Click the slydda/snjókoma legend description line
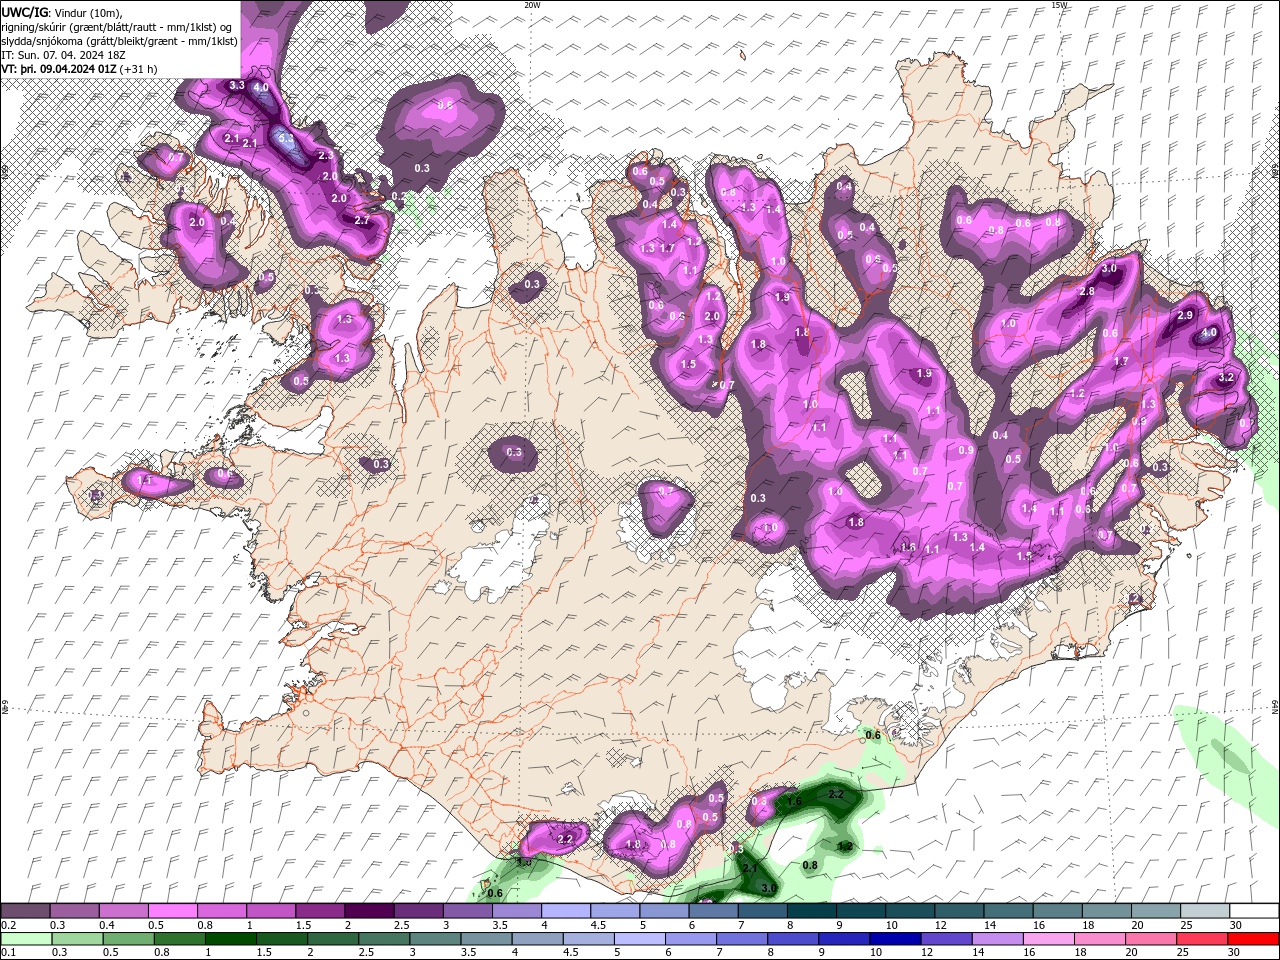The image size is (1280, 960). [x=120, y=41]
